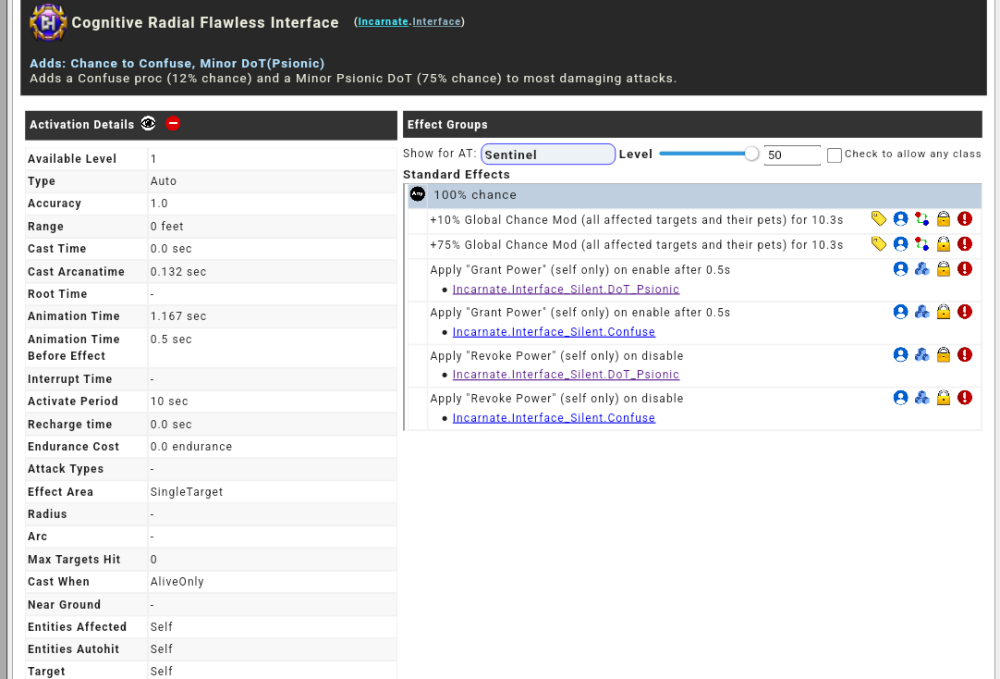Collapse the 100% chance effect group header
Screen dimensions: 1000x679
point(692,195)
